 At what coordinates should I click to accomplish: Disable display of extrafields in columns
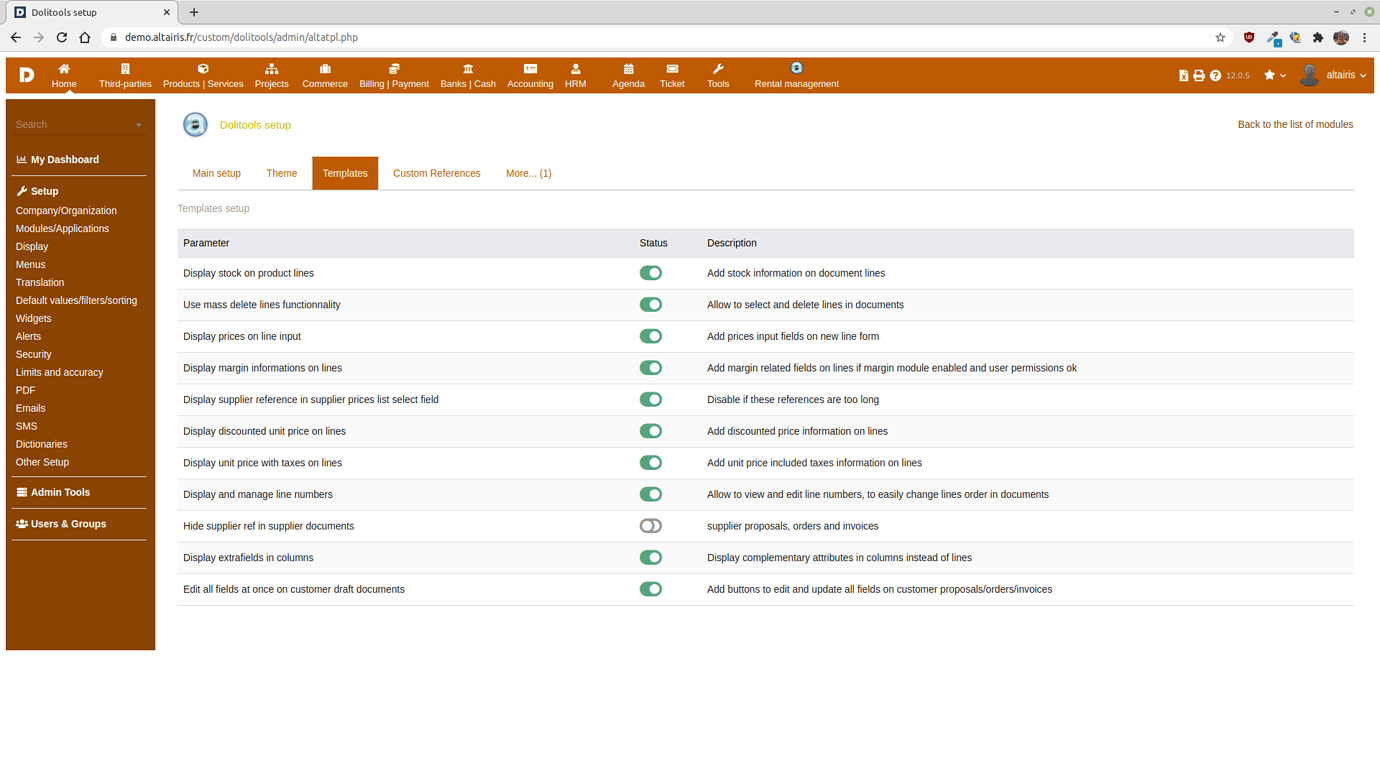pos(650,557)
